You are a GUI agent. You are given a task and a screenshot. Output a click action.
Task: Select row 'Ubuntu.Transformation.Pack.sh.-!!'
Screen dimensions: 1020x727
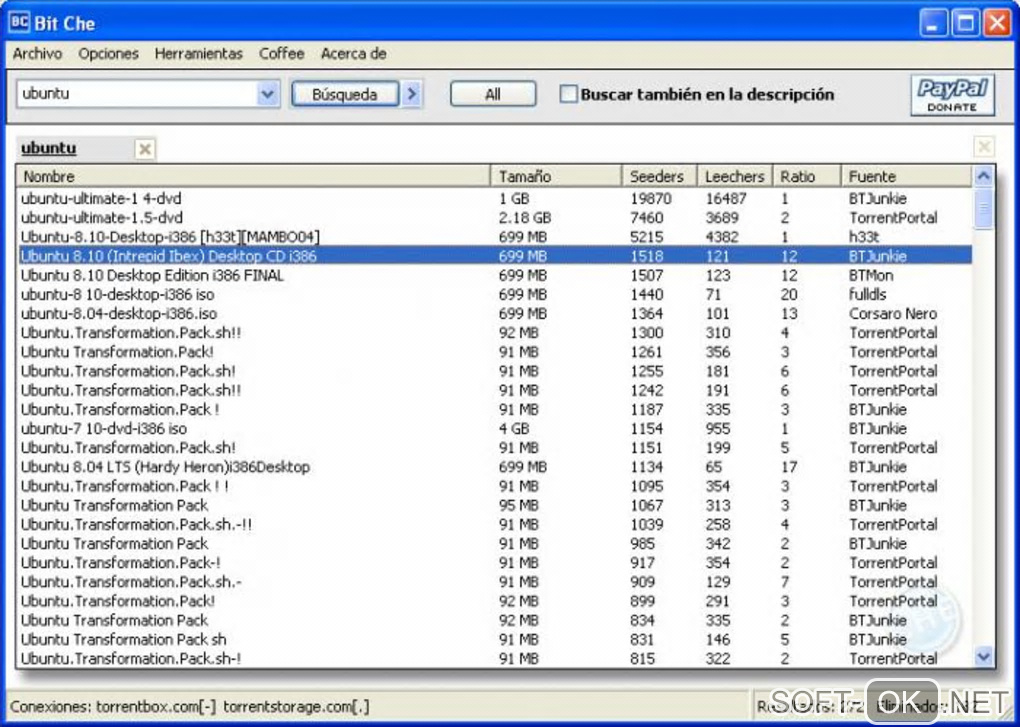(495, 525)
